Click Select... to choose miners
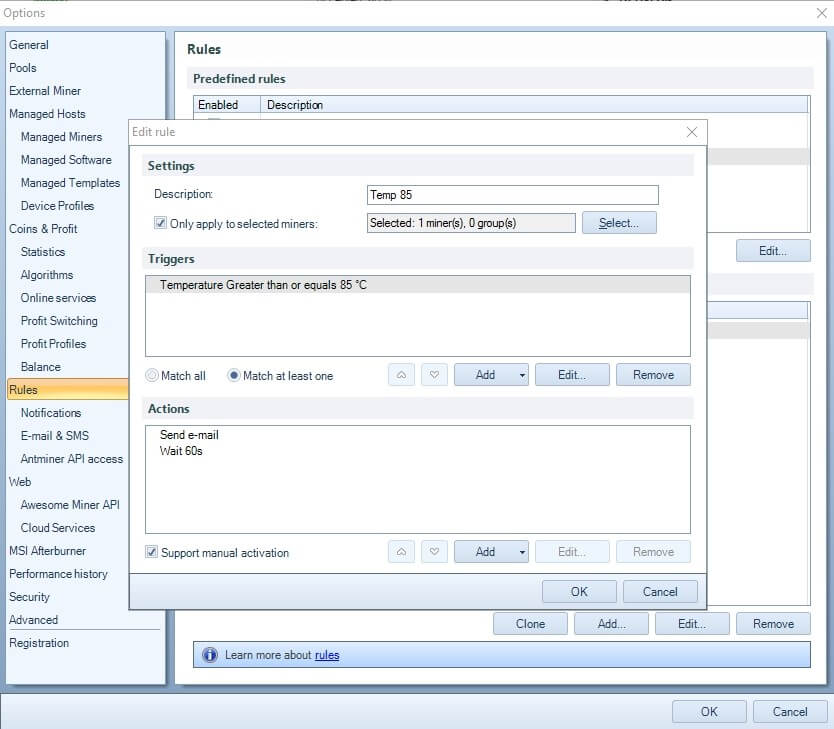Viewport: 834px width, 729px height. (x=619, y=223)
